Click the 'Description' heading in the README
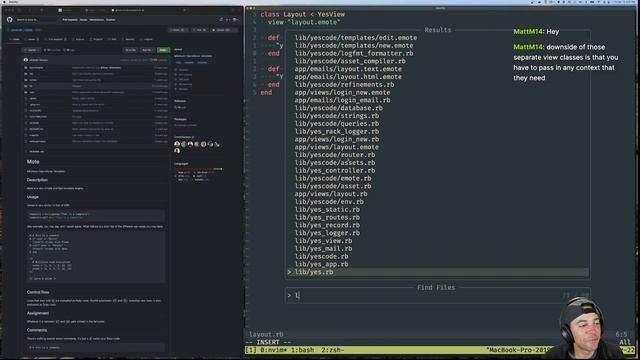 (37, 180)
